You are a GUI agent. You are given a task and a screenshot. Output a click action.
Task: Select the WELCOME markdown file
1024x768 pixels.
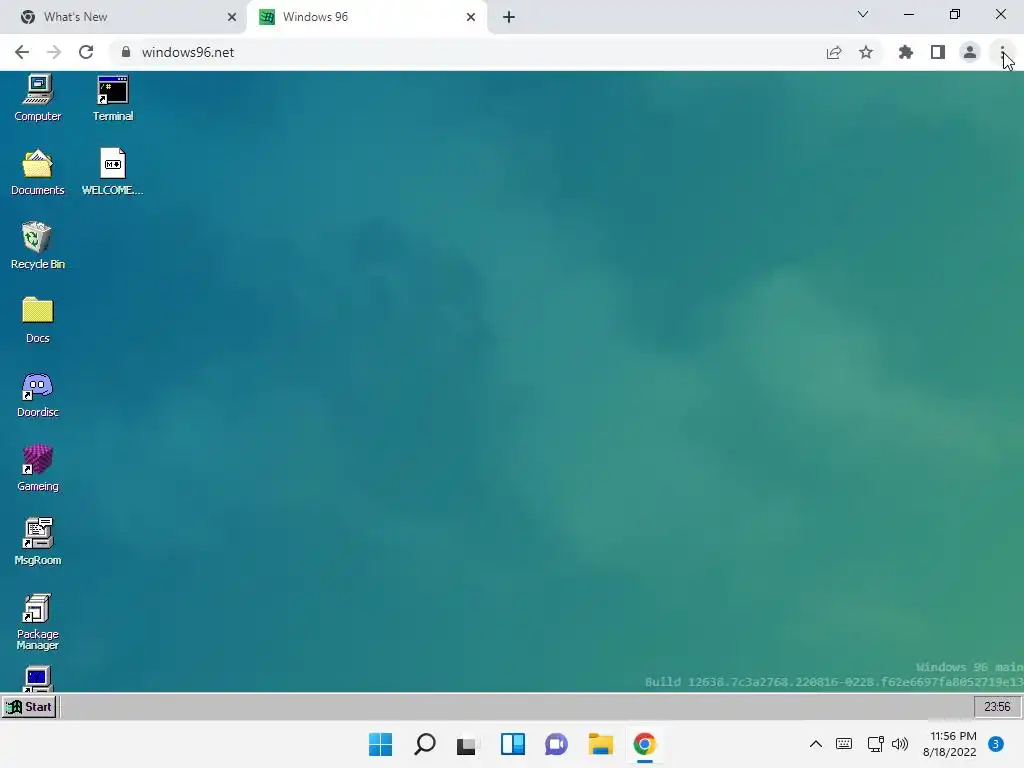112,172
